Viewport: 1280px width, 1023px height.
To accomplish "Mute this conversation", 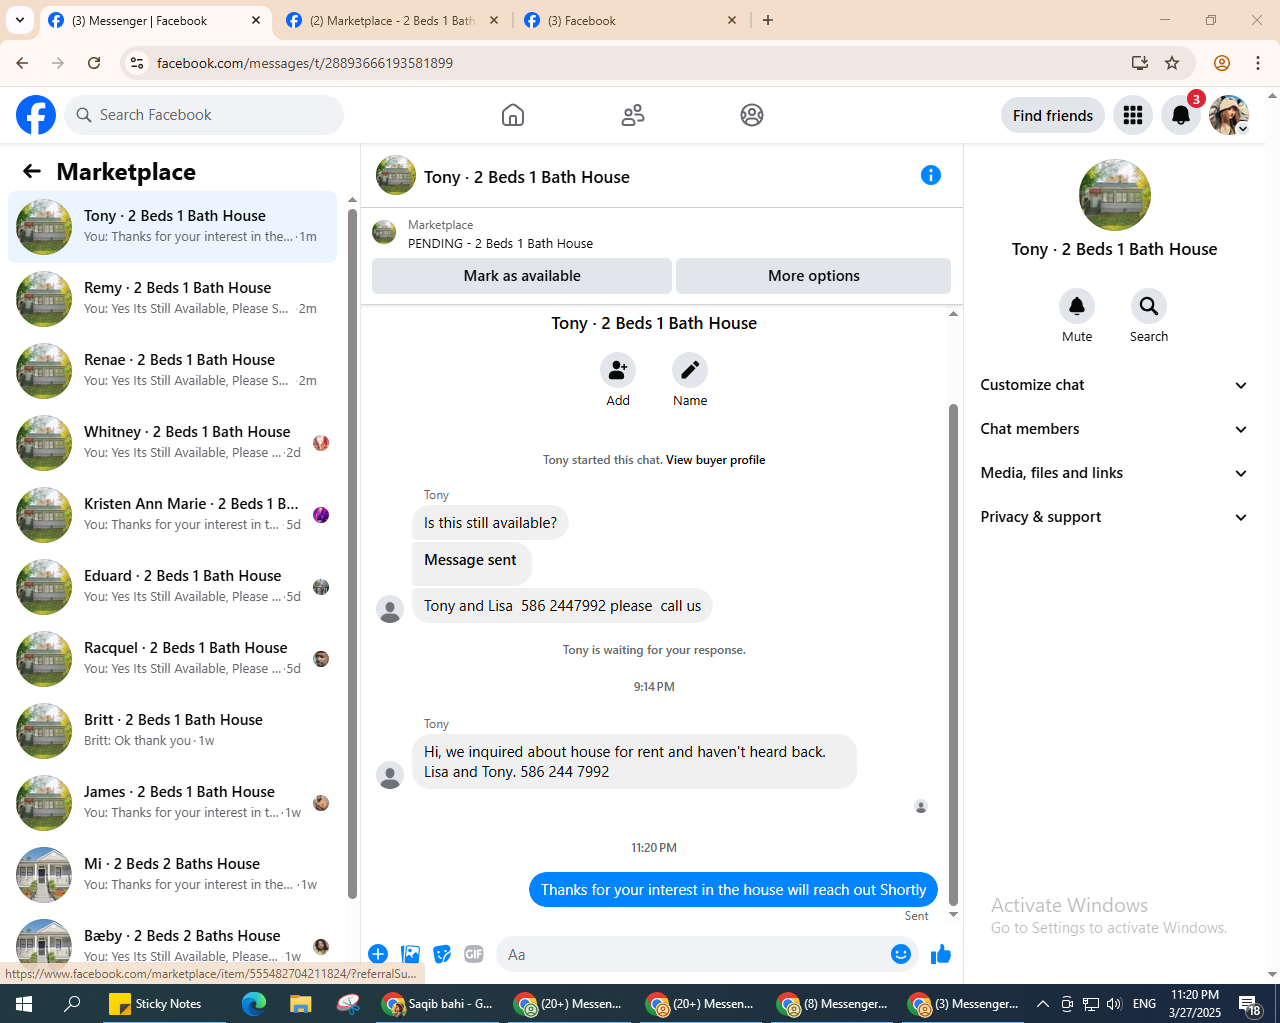I will [x=1077, y=306].
